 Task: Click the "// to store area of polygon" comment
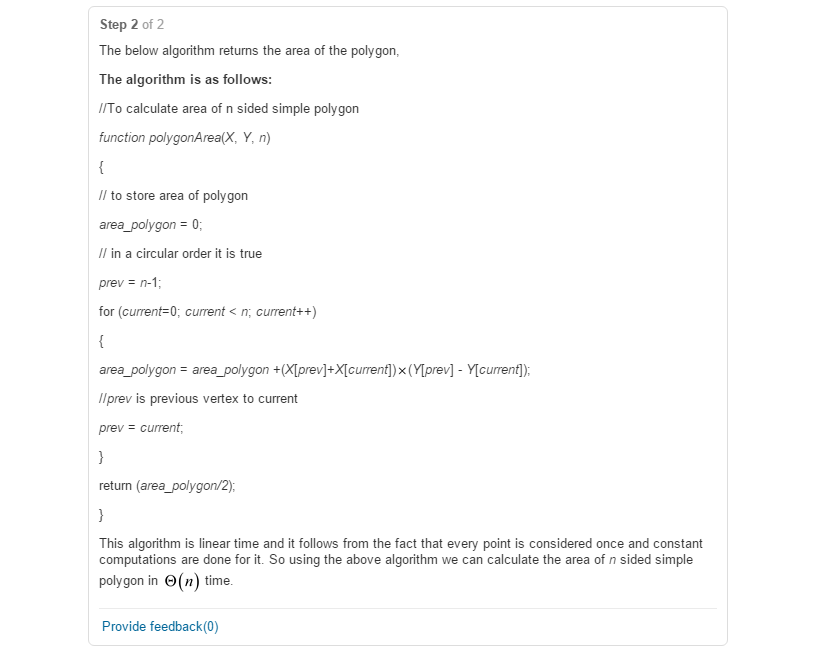(174, 196)
